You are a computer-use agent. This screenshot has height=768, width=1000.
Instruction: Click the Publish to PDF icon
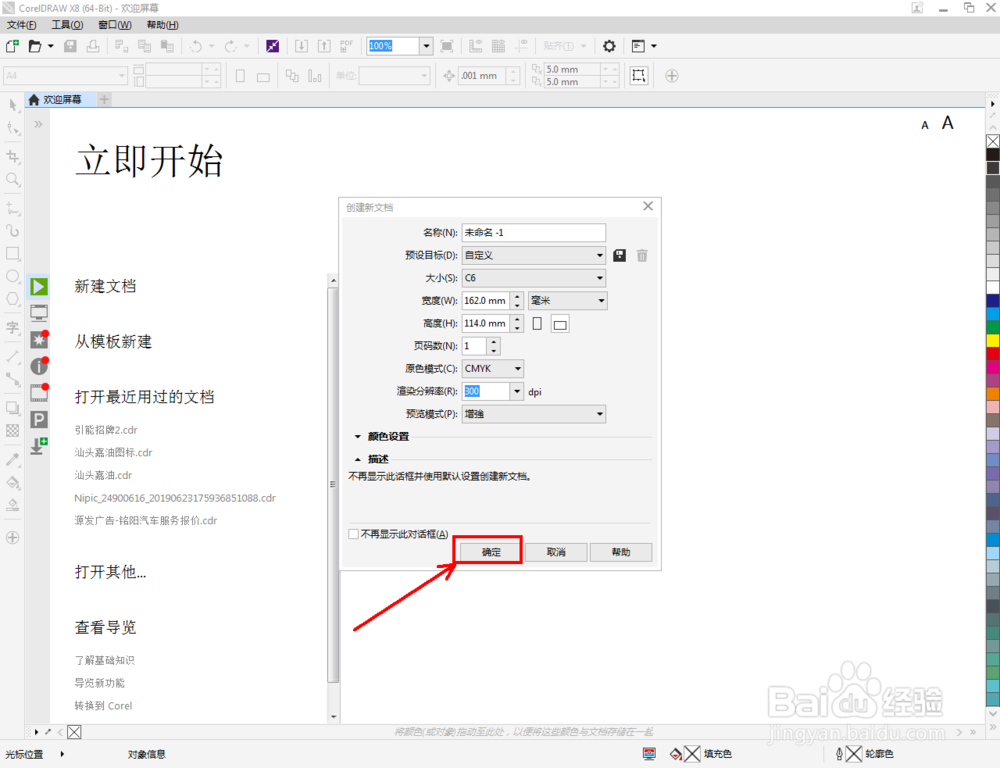346,46
